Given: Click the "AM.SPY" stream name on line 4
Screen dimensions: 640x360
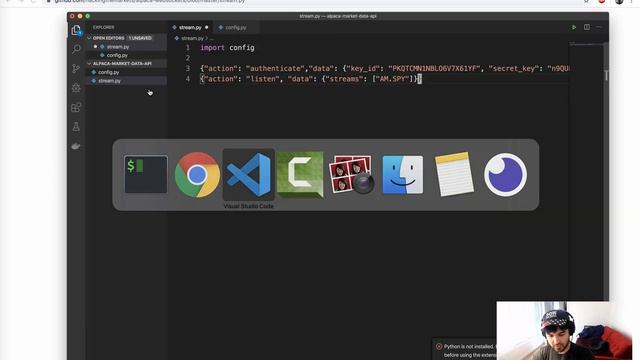Looking at the screenshot, I should coord(394,79).
